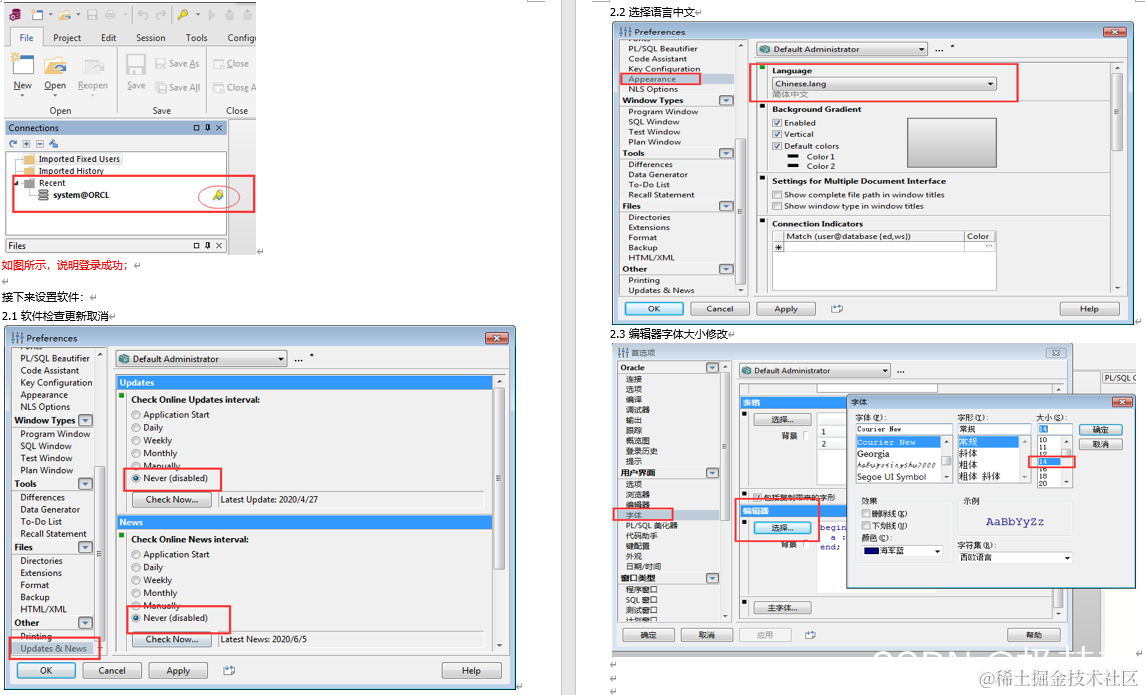1145x695 pixels.
Task: Select Georgia in the font list
Action: click(x=873, y=454)
